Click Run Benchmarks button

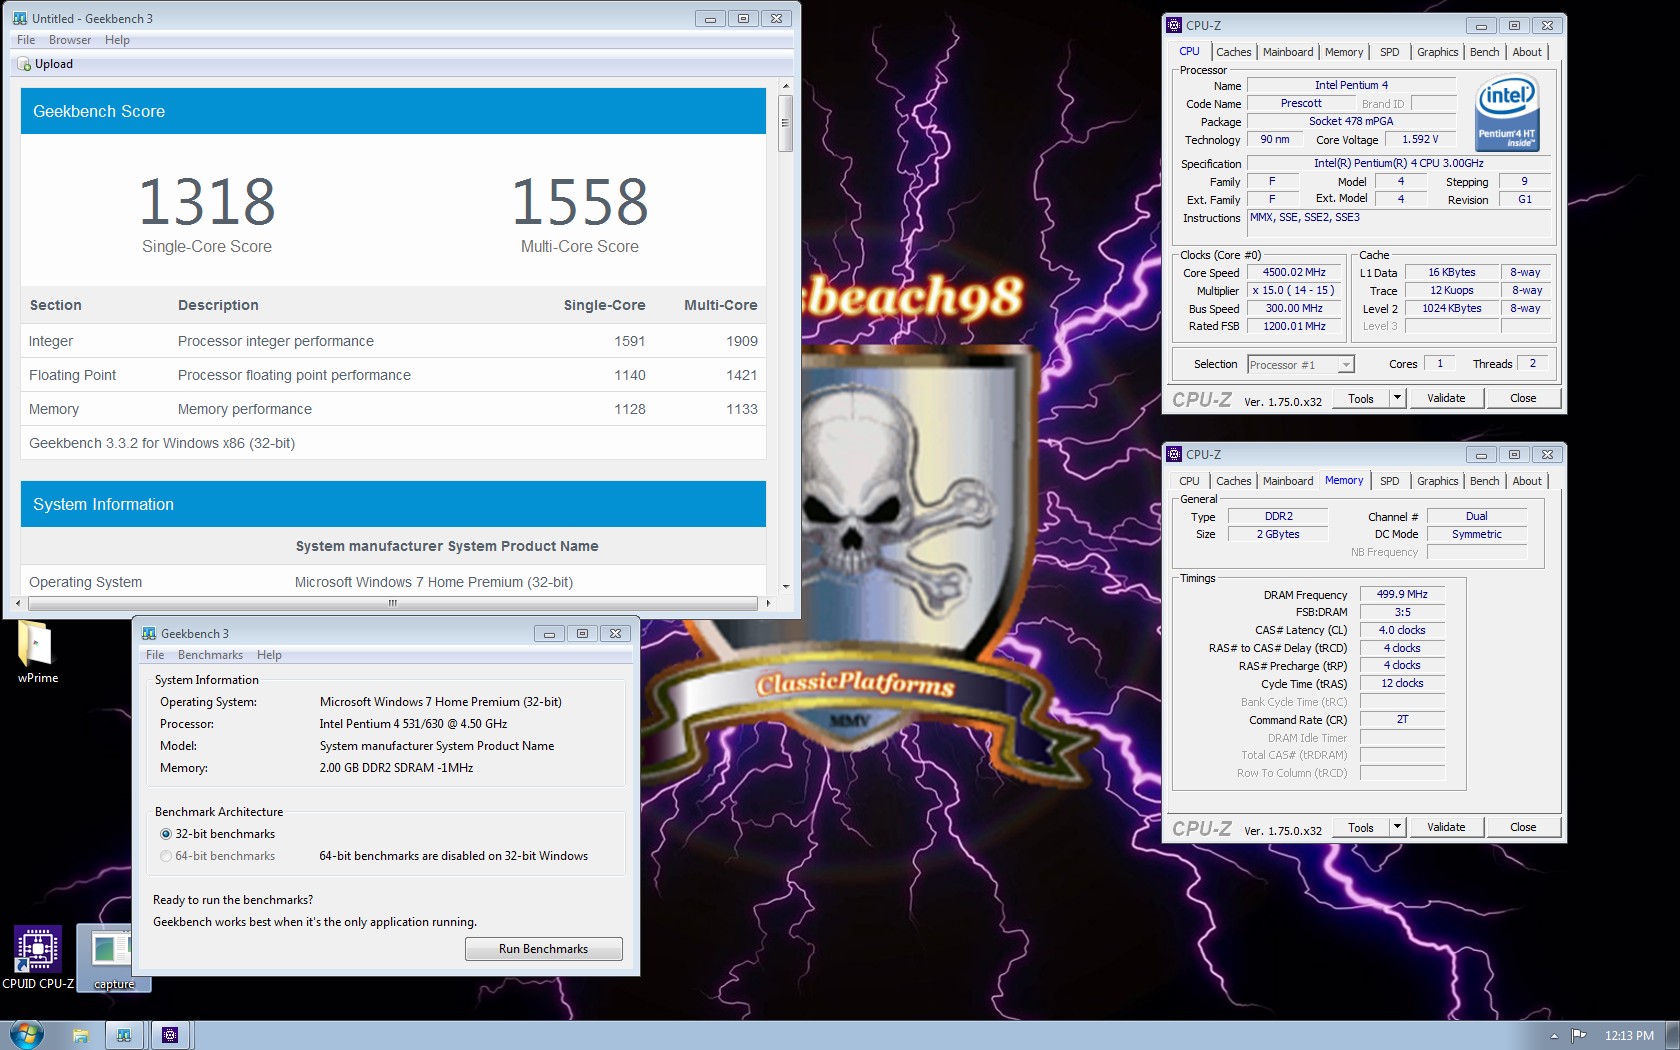coord(543,949)
